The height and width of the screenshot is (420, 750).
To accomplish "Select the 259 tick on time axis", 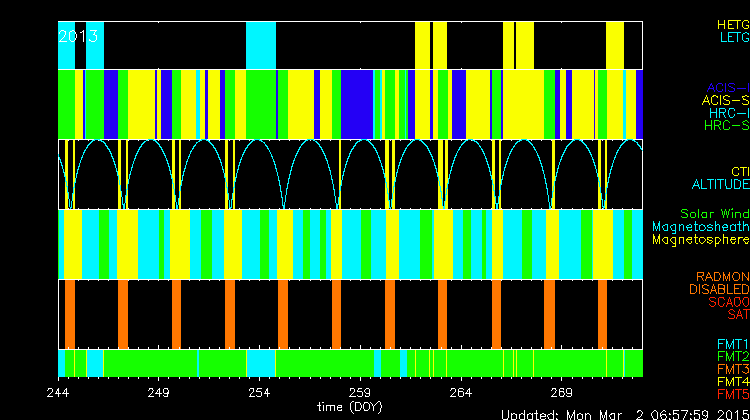I will (x=360, y=393).
